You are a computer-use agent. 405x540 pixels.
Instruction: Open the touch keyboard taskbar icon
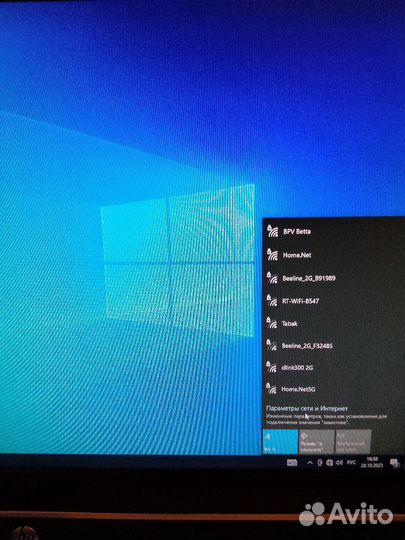[292, 463]
